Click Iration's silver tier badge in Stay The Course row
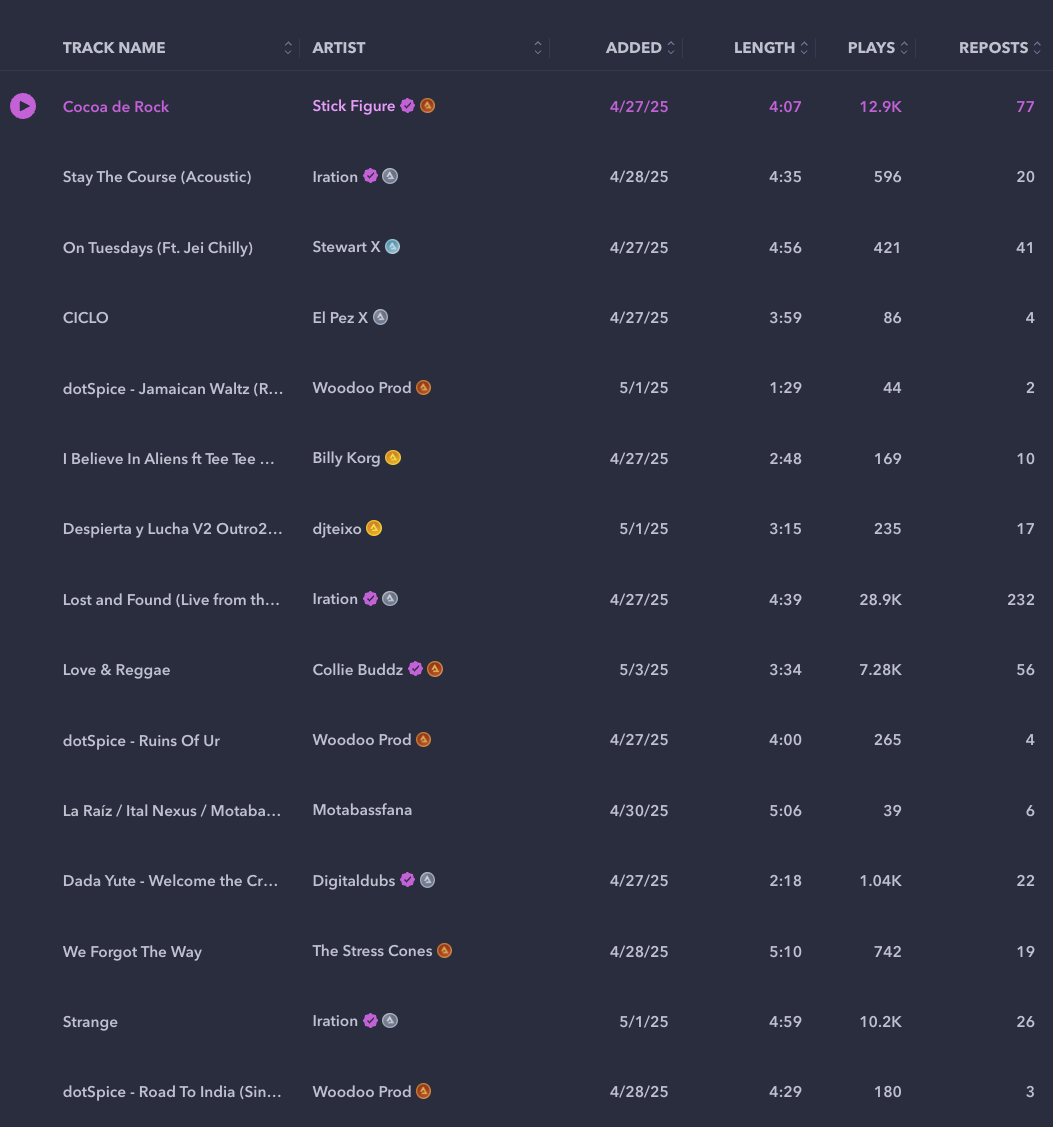This screenshot has width=1053, height=1127. [390, 176]
